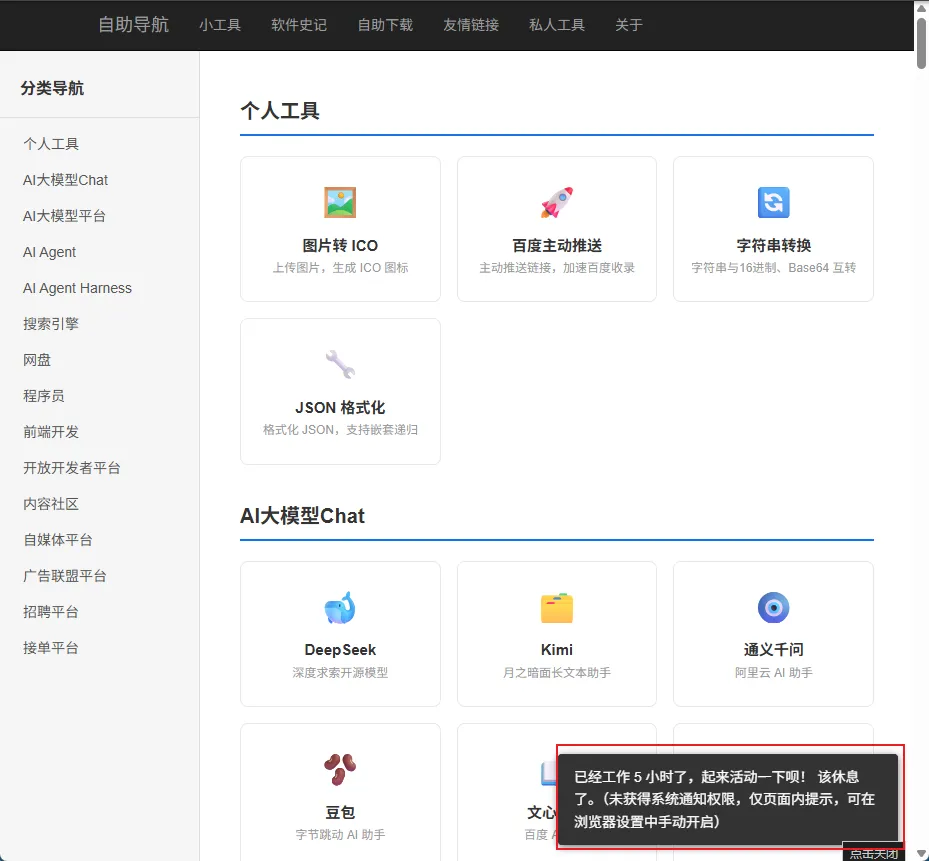929x861 pixels.
Task: Click the 深度求索开源模型 description
Action: 340,673
